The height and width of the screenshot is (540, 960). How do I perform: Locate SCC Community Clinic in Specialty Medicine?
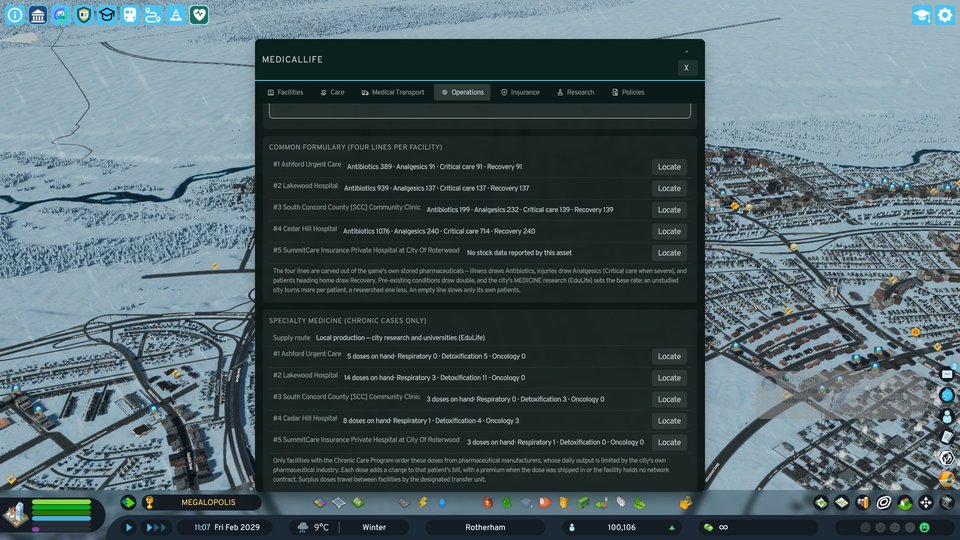tap(669, 399)
